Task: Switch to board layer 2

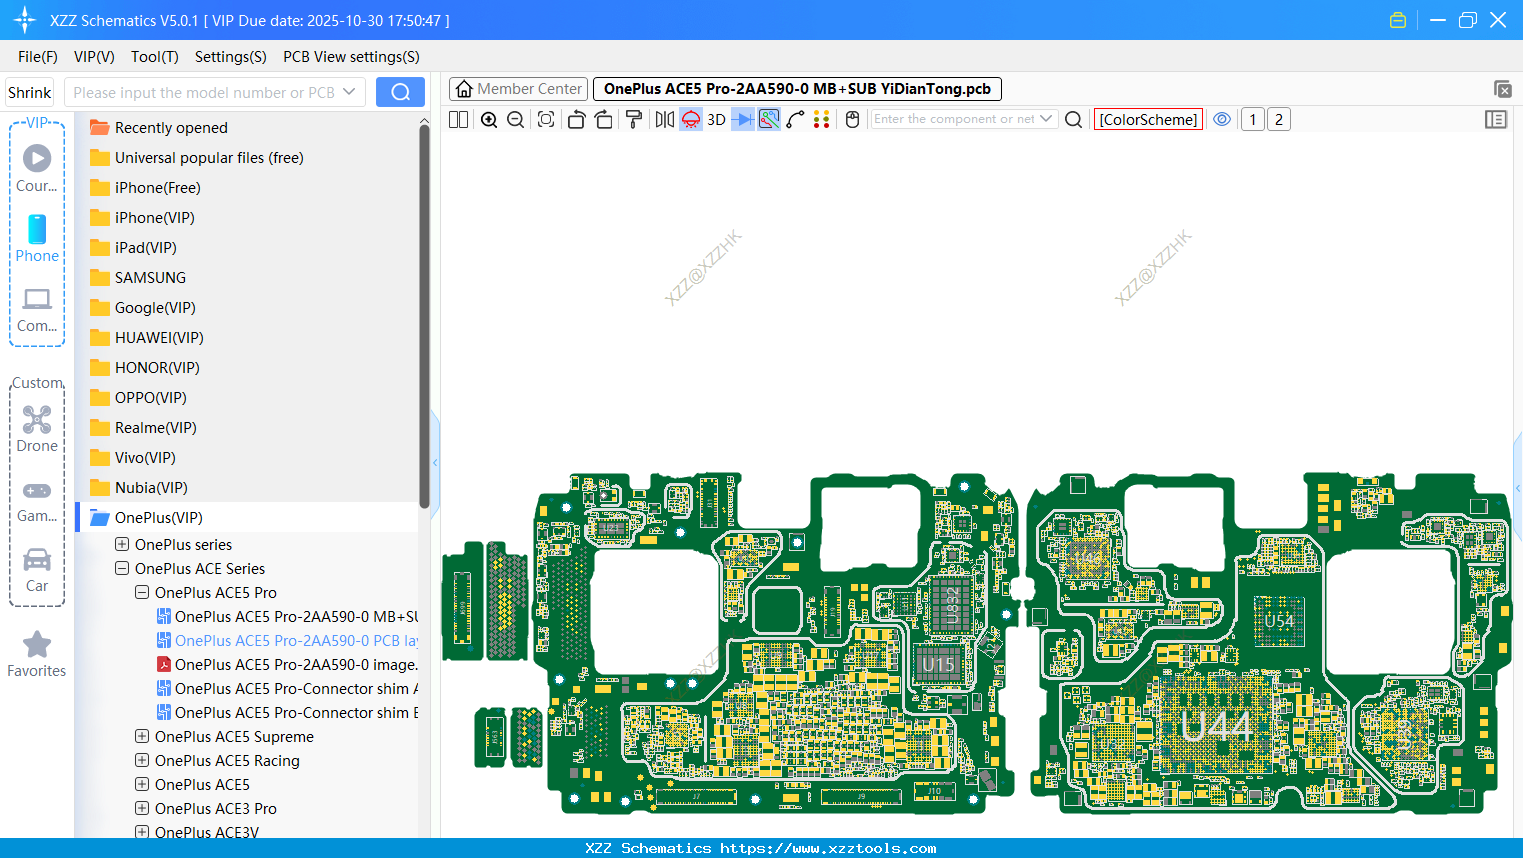Action: pyautogui.click(x=1279, y=119)
